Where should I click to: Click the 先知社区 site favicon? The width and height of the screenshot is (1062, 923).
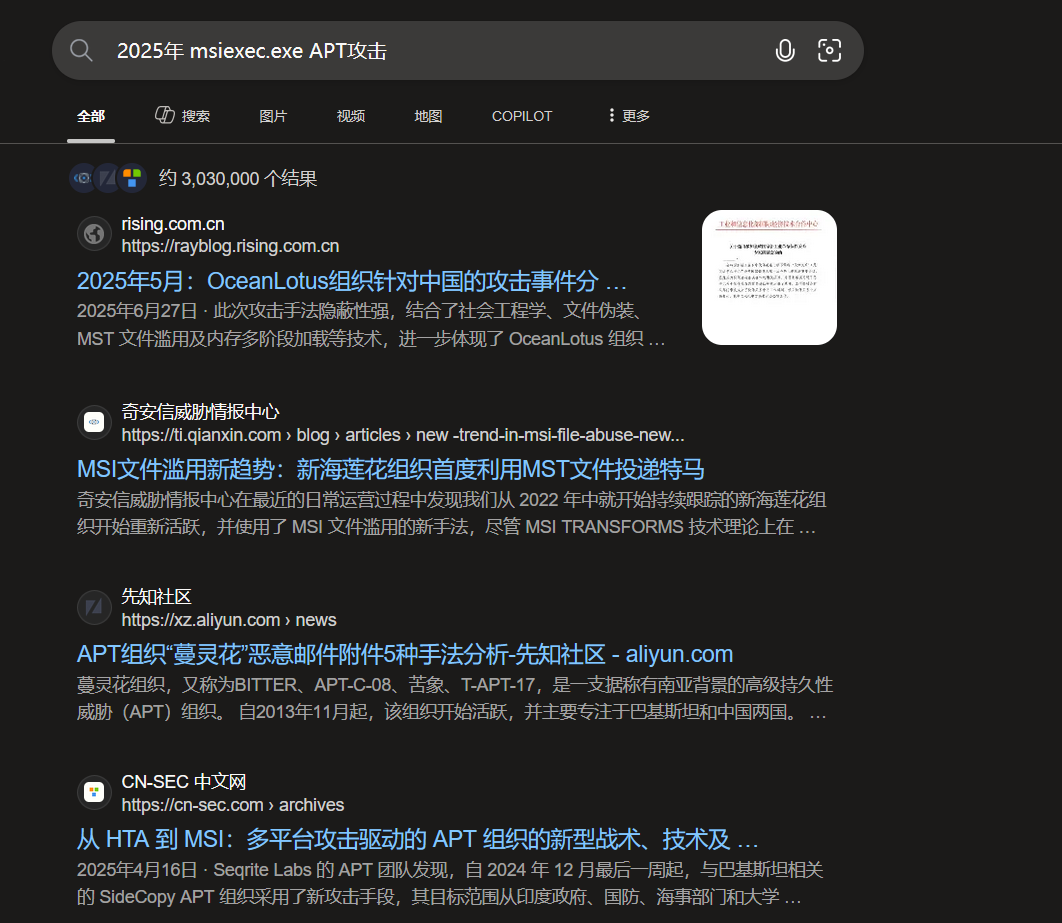pos(94,607)
